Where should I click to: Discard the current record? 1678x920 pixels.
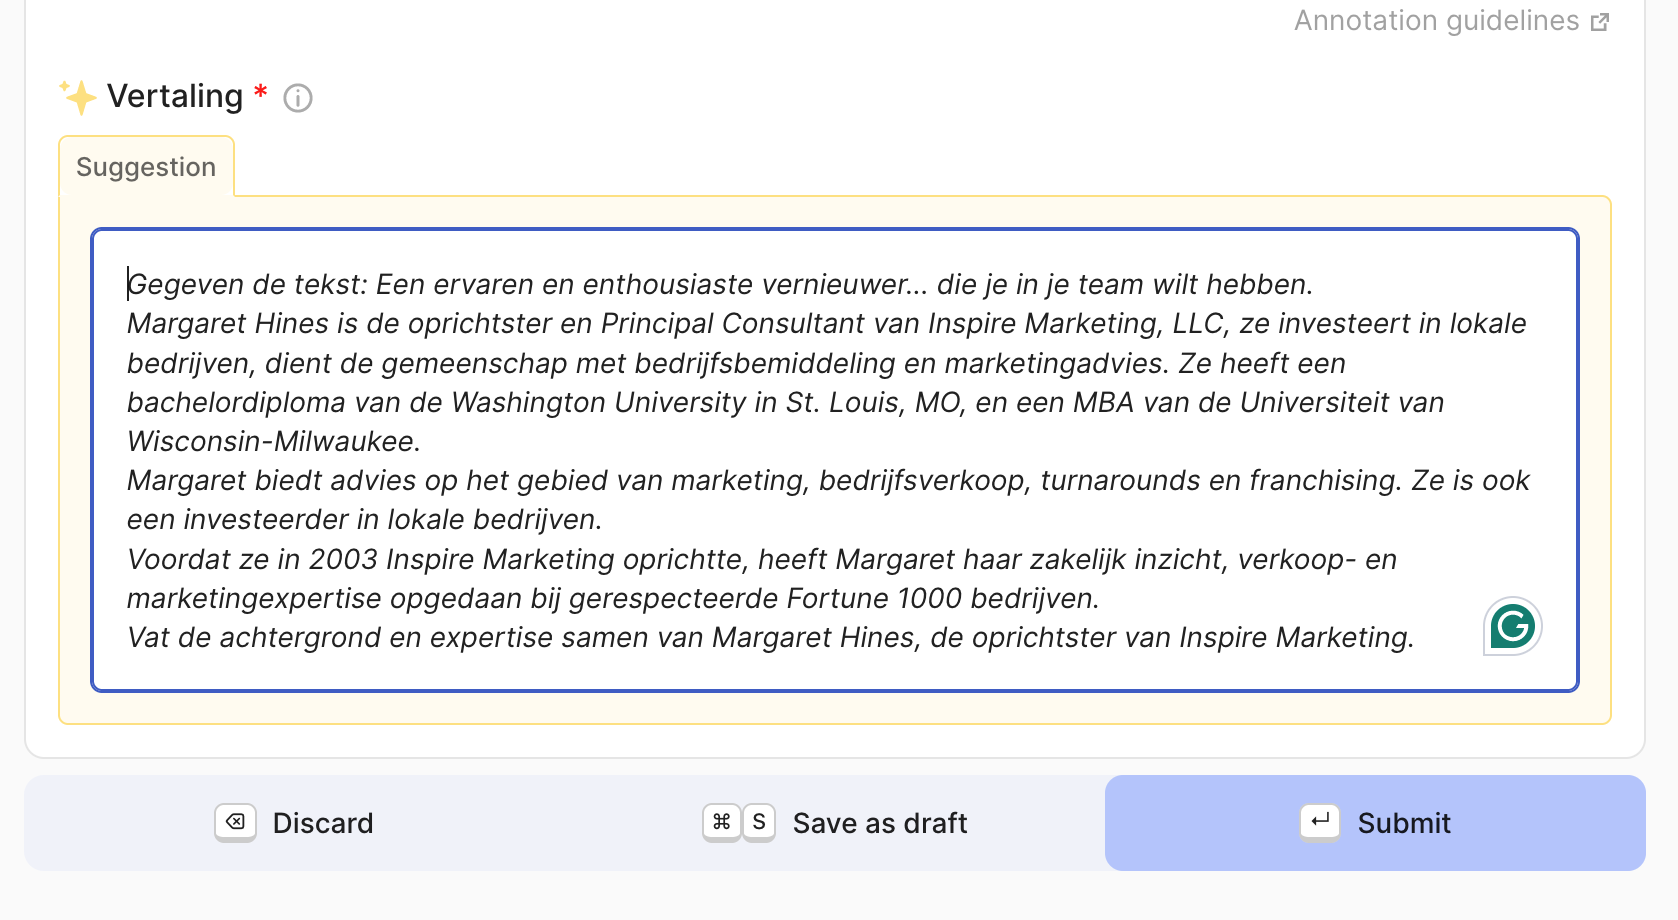coord(294,823)
